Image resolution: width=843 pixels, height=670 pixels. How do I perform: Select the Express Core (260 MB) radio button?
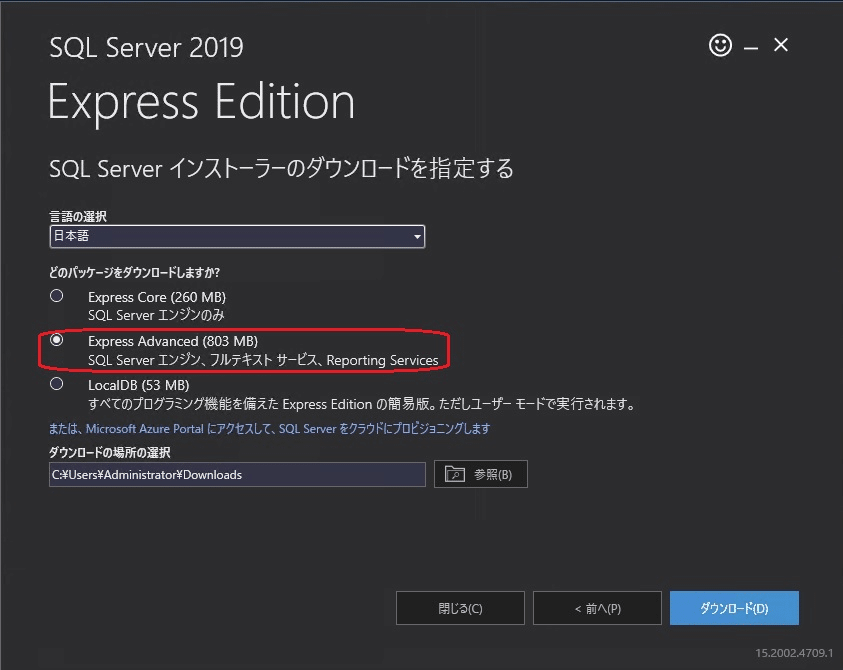pyautogui.click(x=56, y=296)
